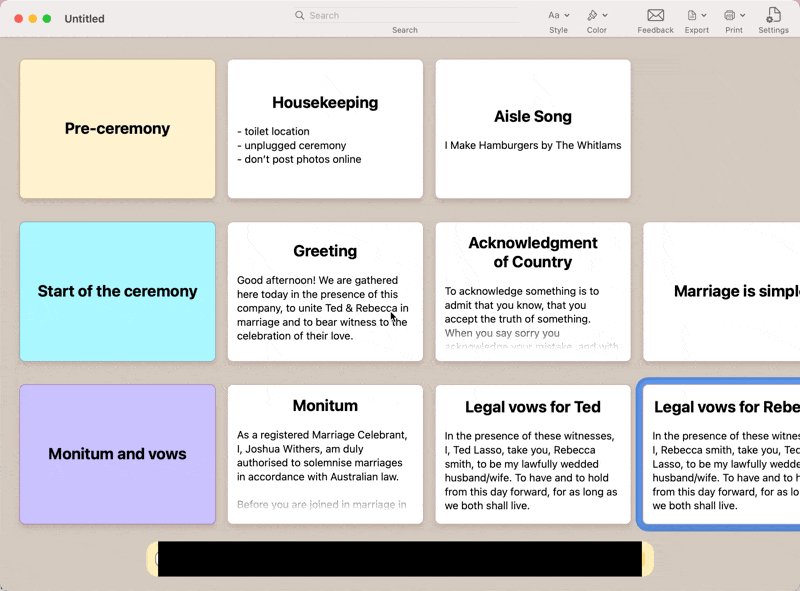
Task: Select the Housekeeping card
Action: (325, 129)
